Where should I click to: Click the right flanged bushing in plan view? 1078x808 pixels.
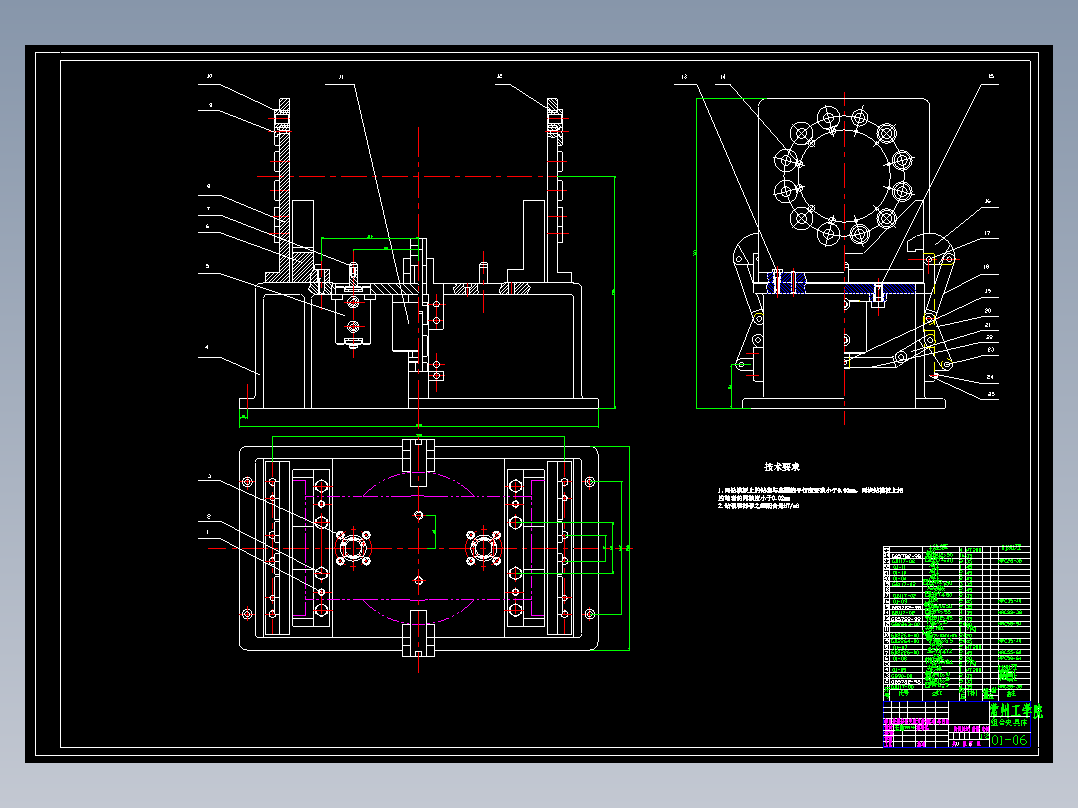(483, 548)
